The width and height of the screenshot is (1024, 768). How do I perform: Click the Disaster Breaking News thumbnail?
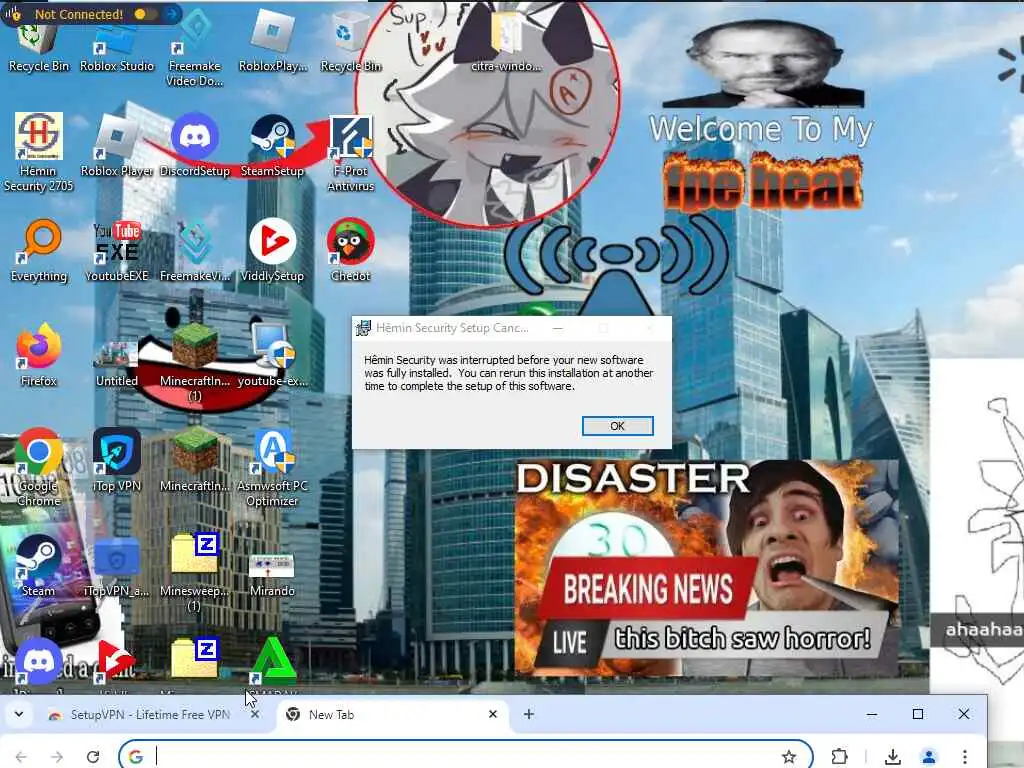707,567
